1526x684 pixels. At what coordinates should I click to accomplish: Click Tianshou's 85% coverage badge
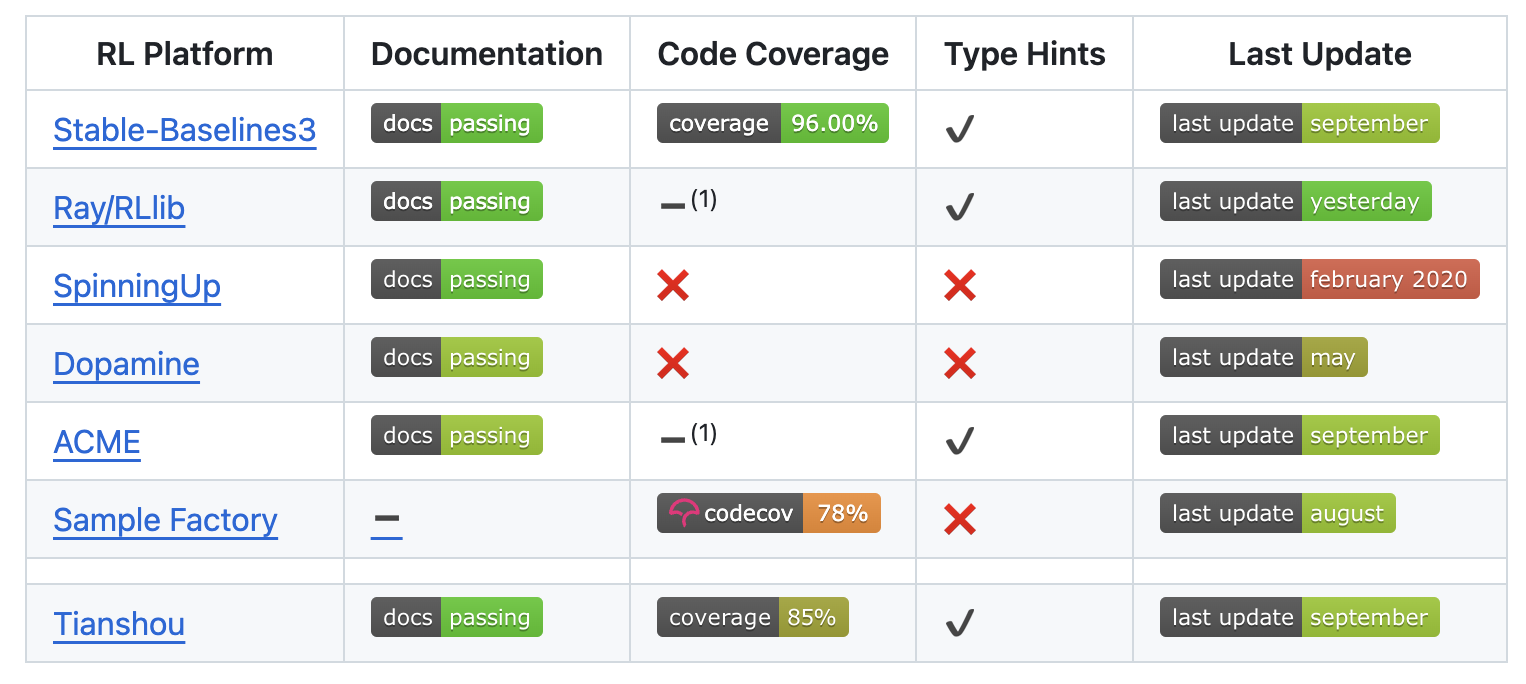point(752,617)
